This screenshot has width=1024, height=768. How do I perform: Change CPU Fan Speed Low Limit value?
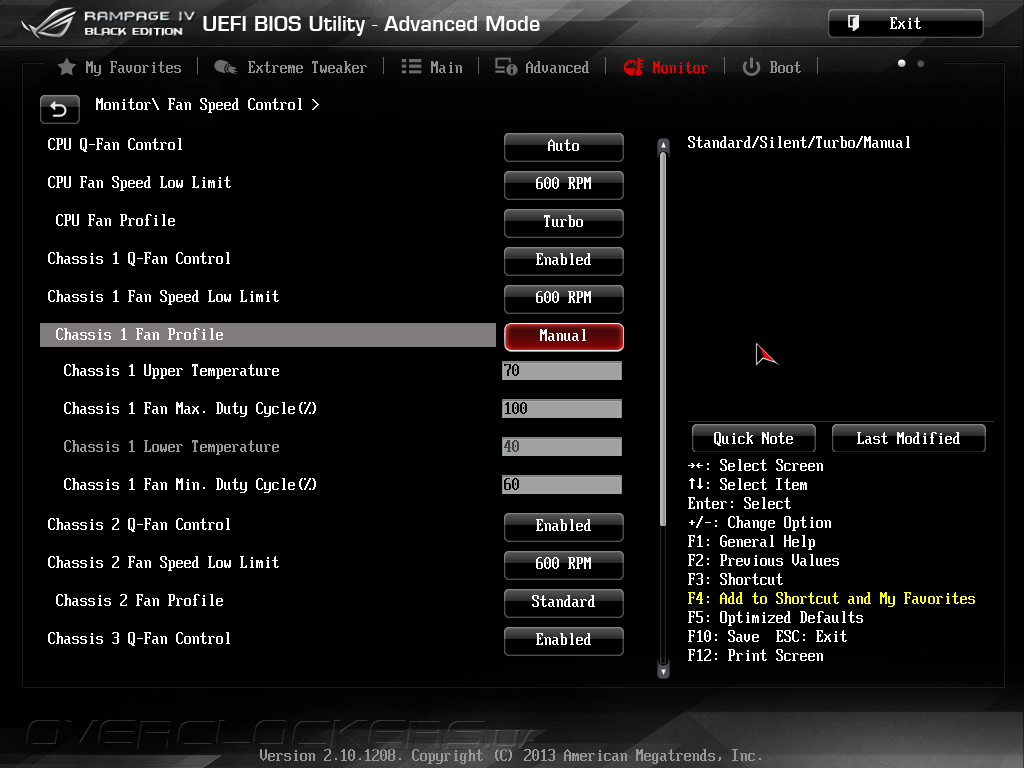tap(564, 184)
